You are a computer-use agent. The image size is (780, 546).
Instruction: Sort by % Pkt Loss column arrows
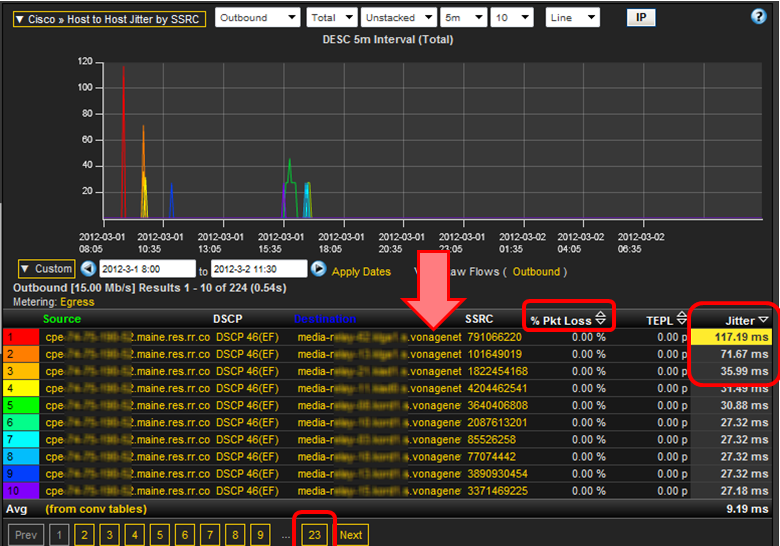click(x=600, y=319)
